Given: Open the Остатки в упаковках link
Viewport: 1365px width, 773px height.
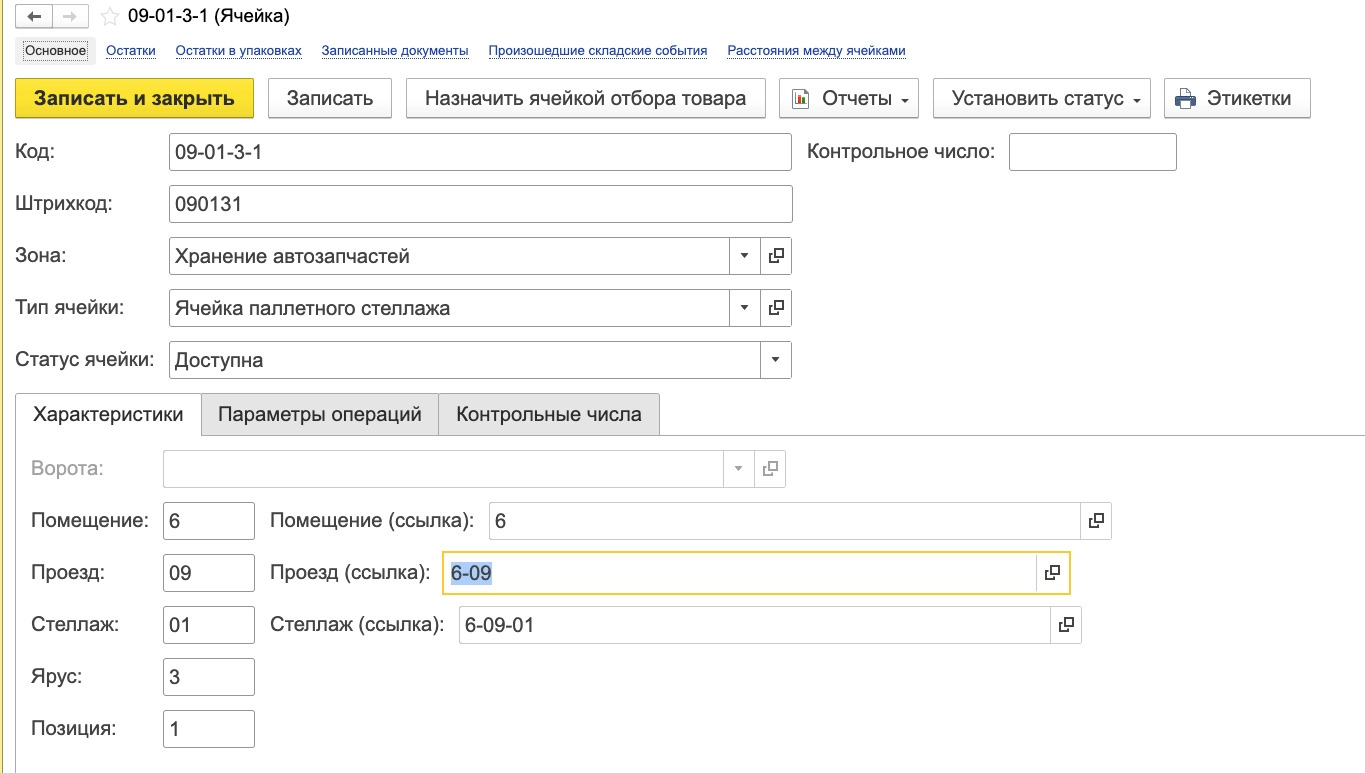Looking at the screenshot, I should click(238, 50).
